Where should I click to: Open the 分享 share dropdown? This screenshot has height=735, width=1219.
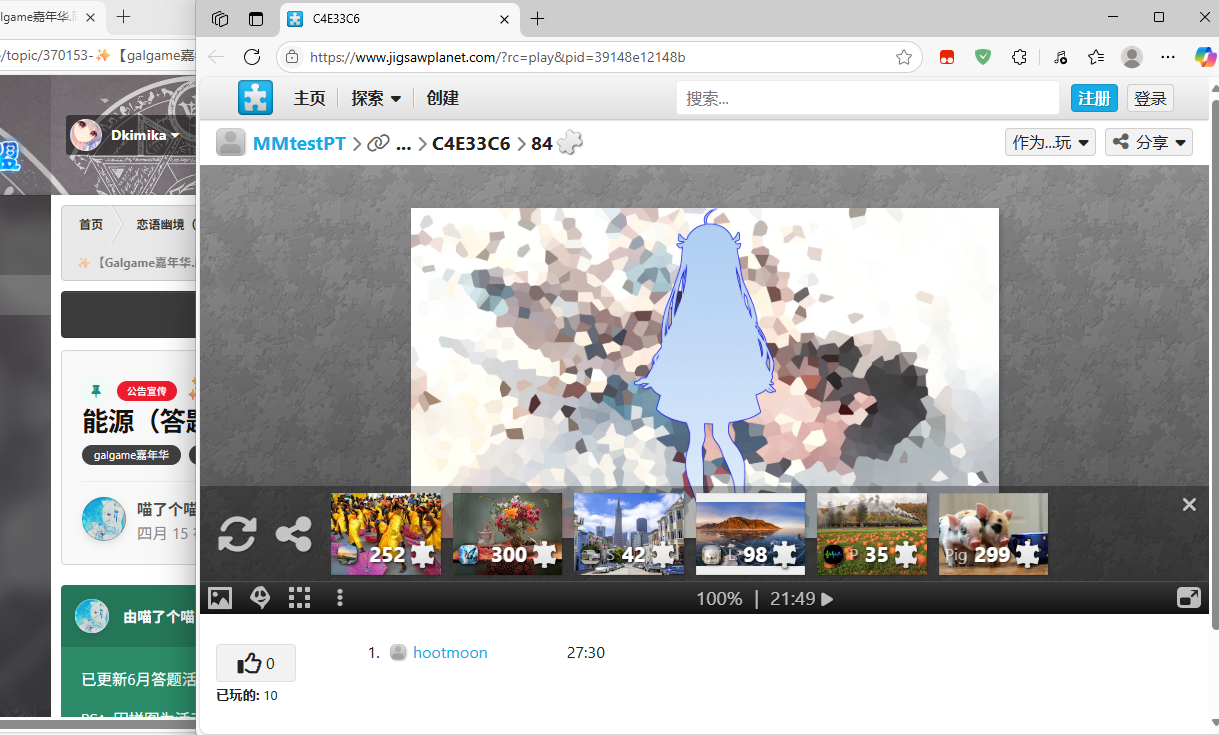tap(1149, 142)
